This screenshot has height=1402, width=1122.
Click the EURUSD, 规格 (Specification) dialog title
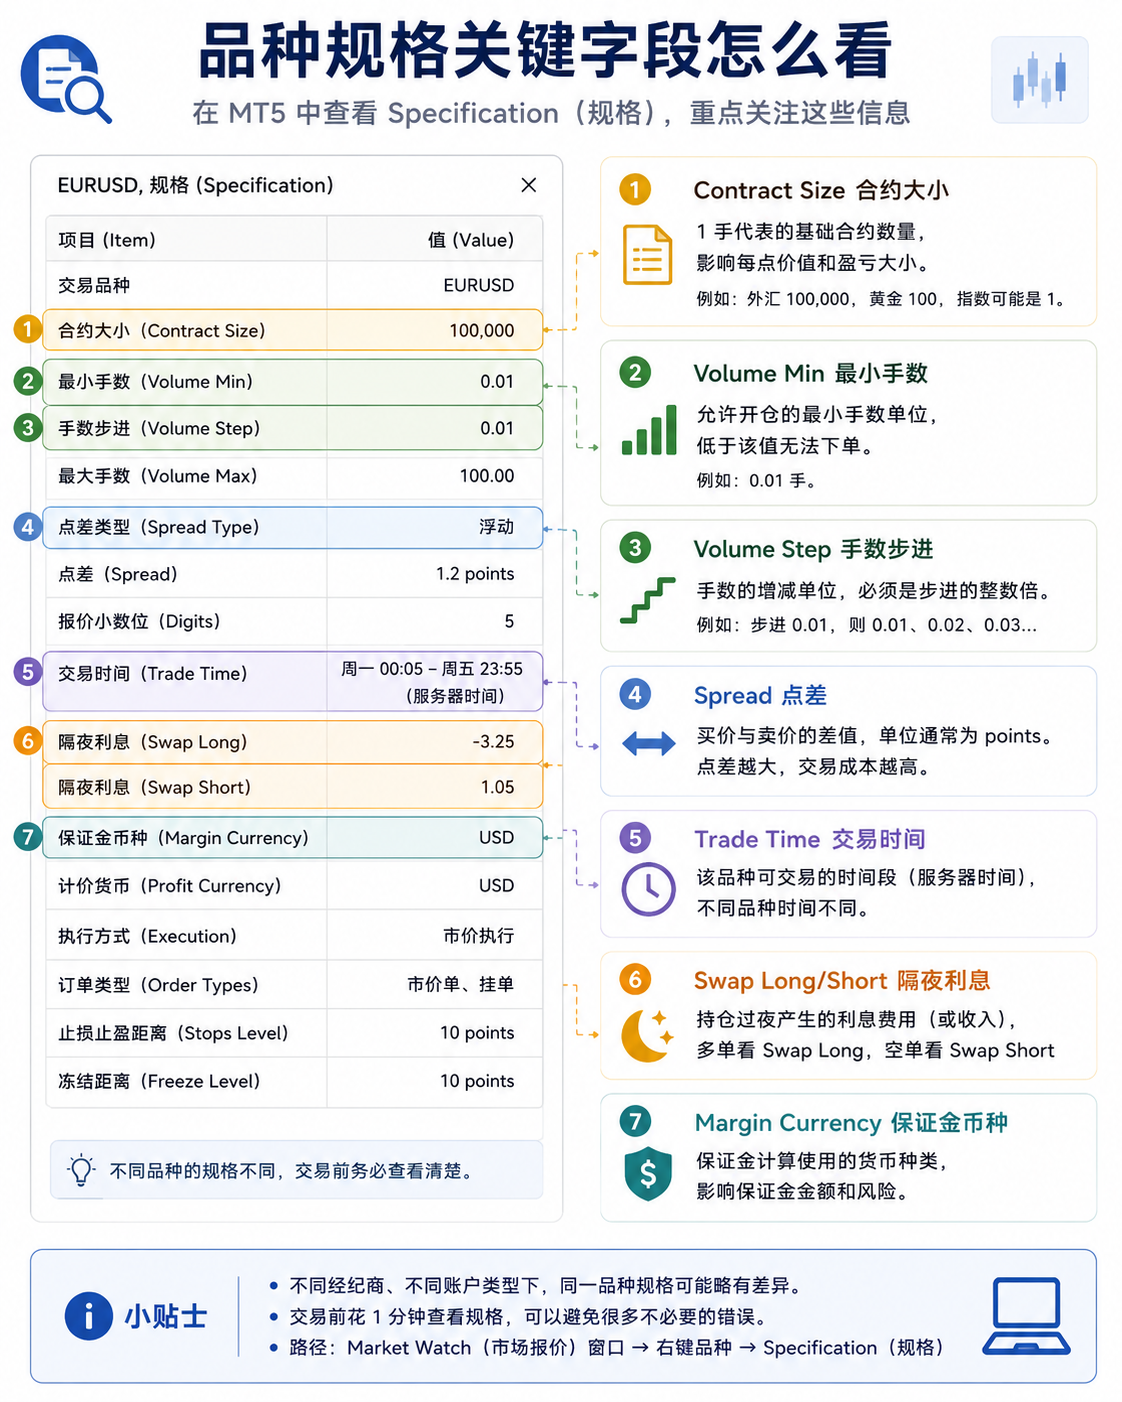tap(195, 185)
